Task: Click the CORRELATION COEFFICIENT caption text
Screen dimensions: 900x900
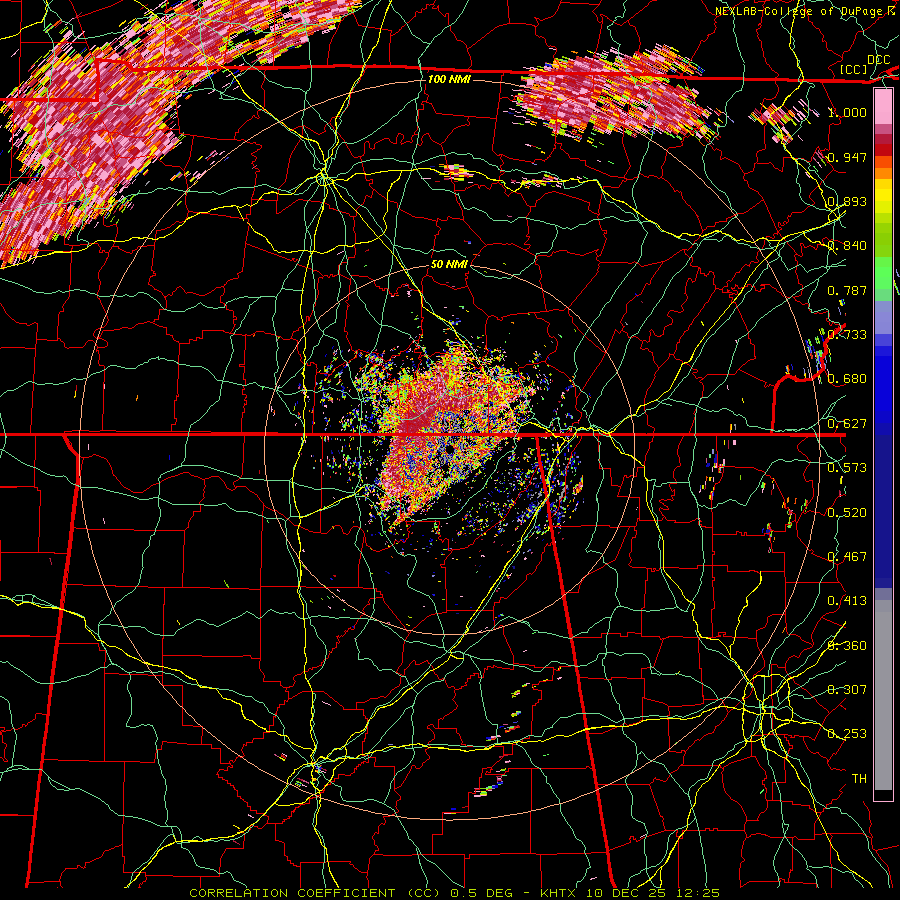Action: tap(292, 893)
